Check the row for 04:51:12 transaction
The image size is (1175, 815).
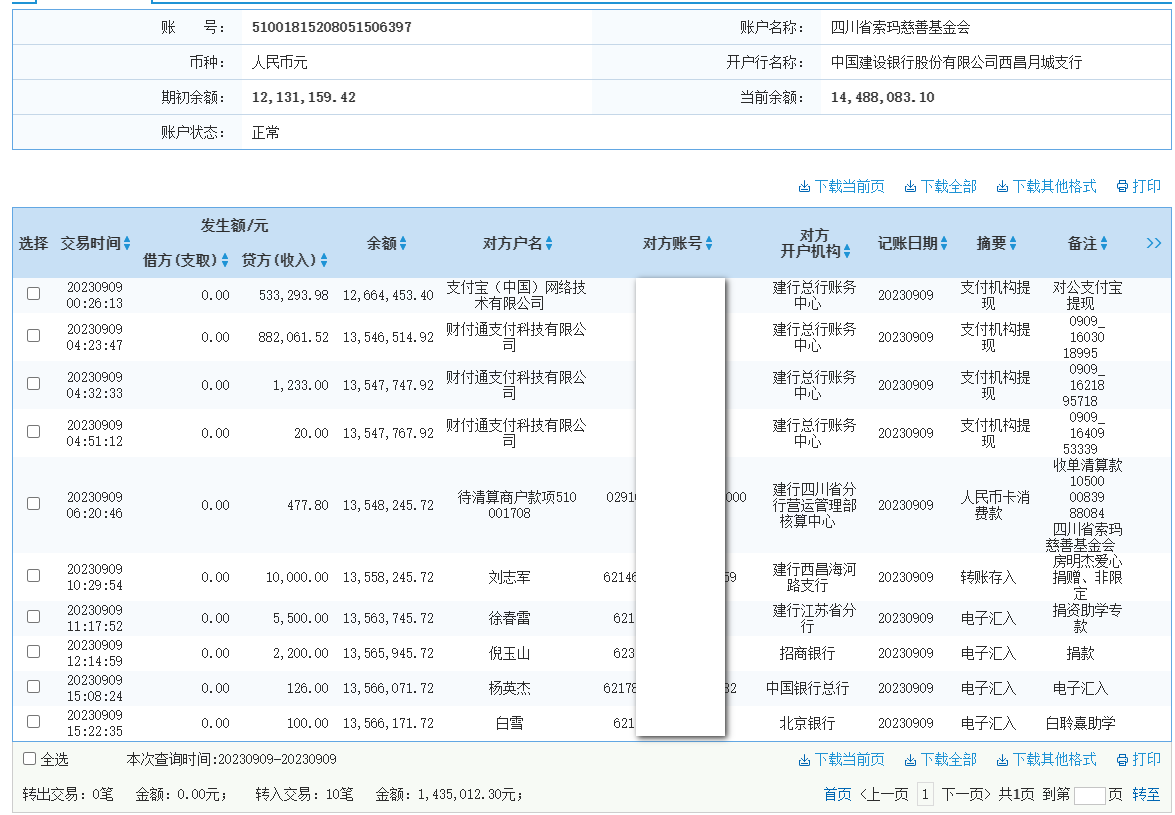click(34, 431)
